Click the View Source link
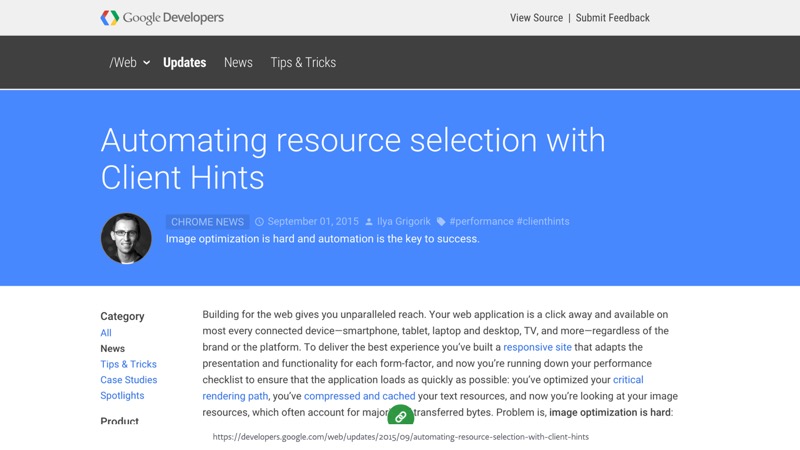Screen dimensions: 800x450 click(x=536, y=18)
